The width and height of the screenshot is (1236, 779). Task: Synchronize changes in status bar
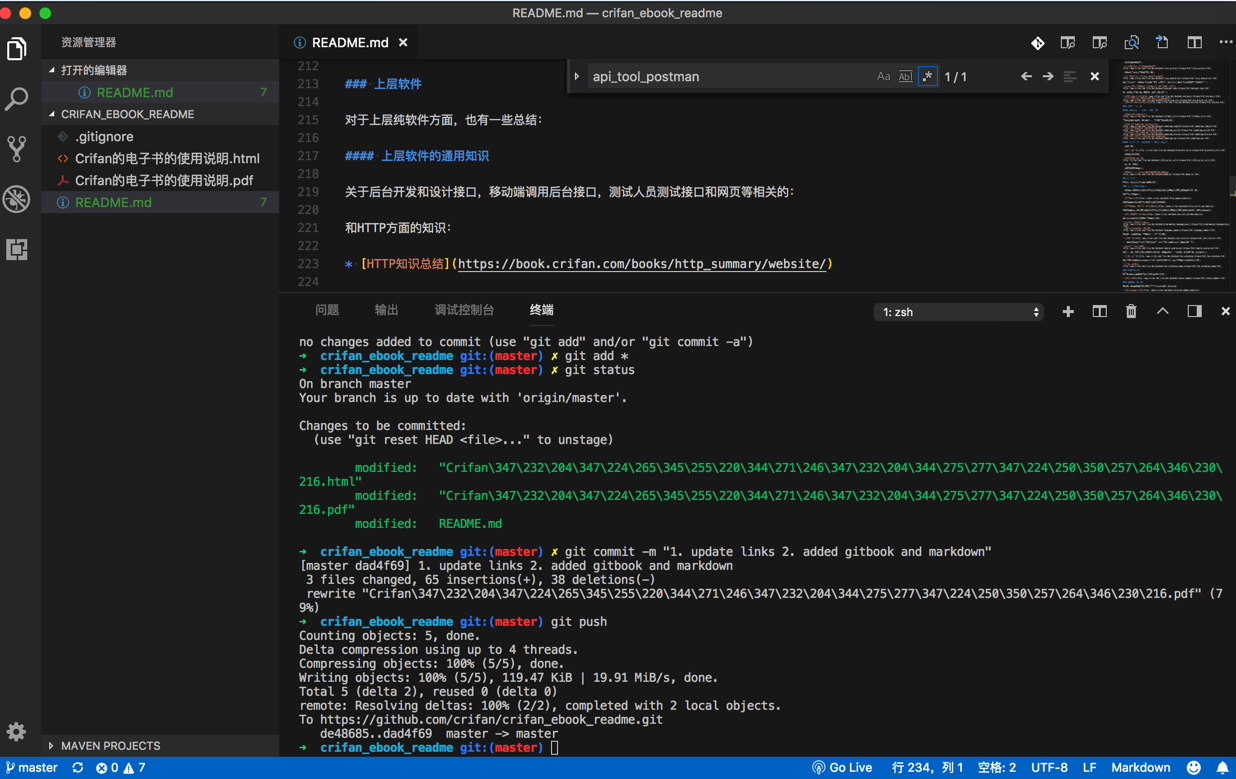pos(77,768)
